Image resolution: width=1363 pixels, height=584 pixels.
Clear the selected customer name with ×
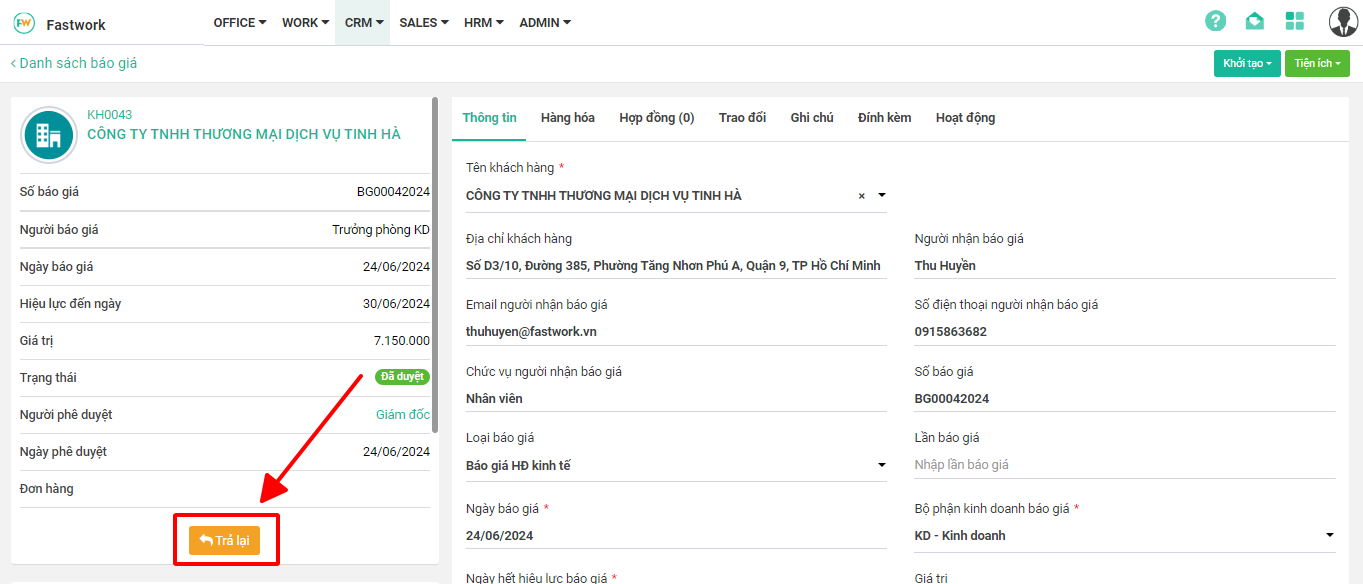pos(861,196)
